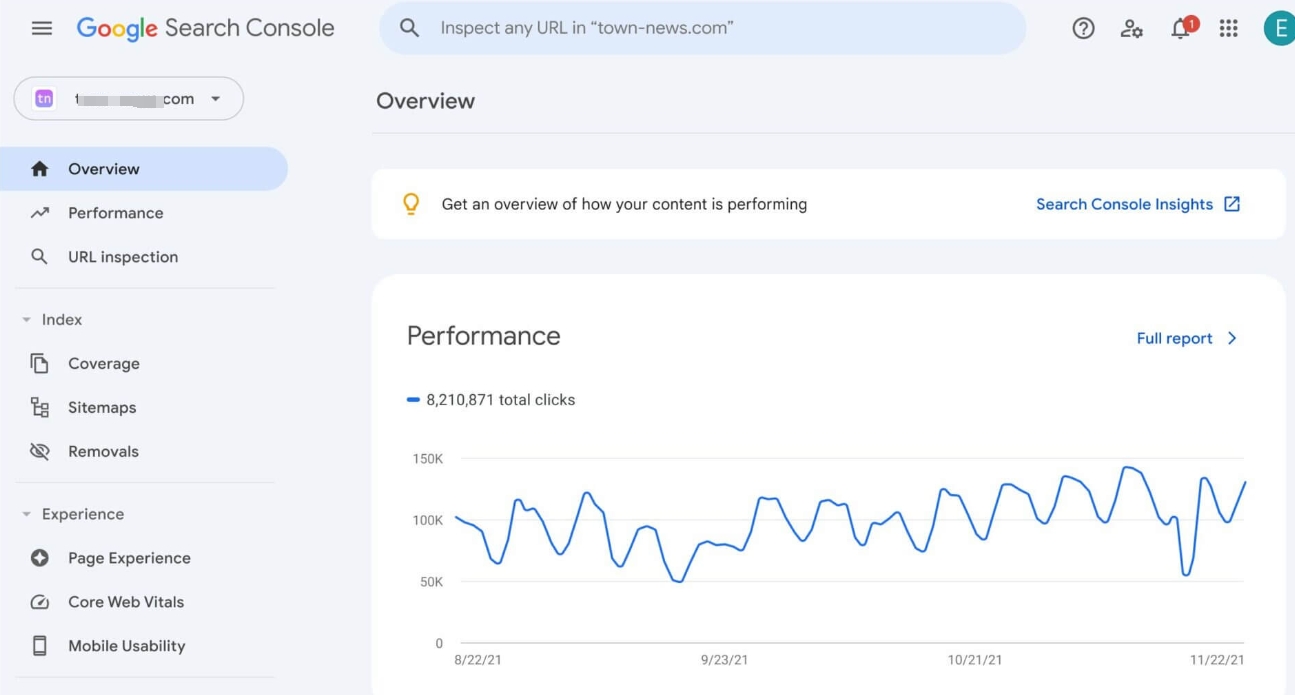1295x695 pixels.
Task: Click the 50K axis label
Action: click(x=431, y=582)
